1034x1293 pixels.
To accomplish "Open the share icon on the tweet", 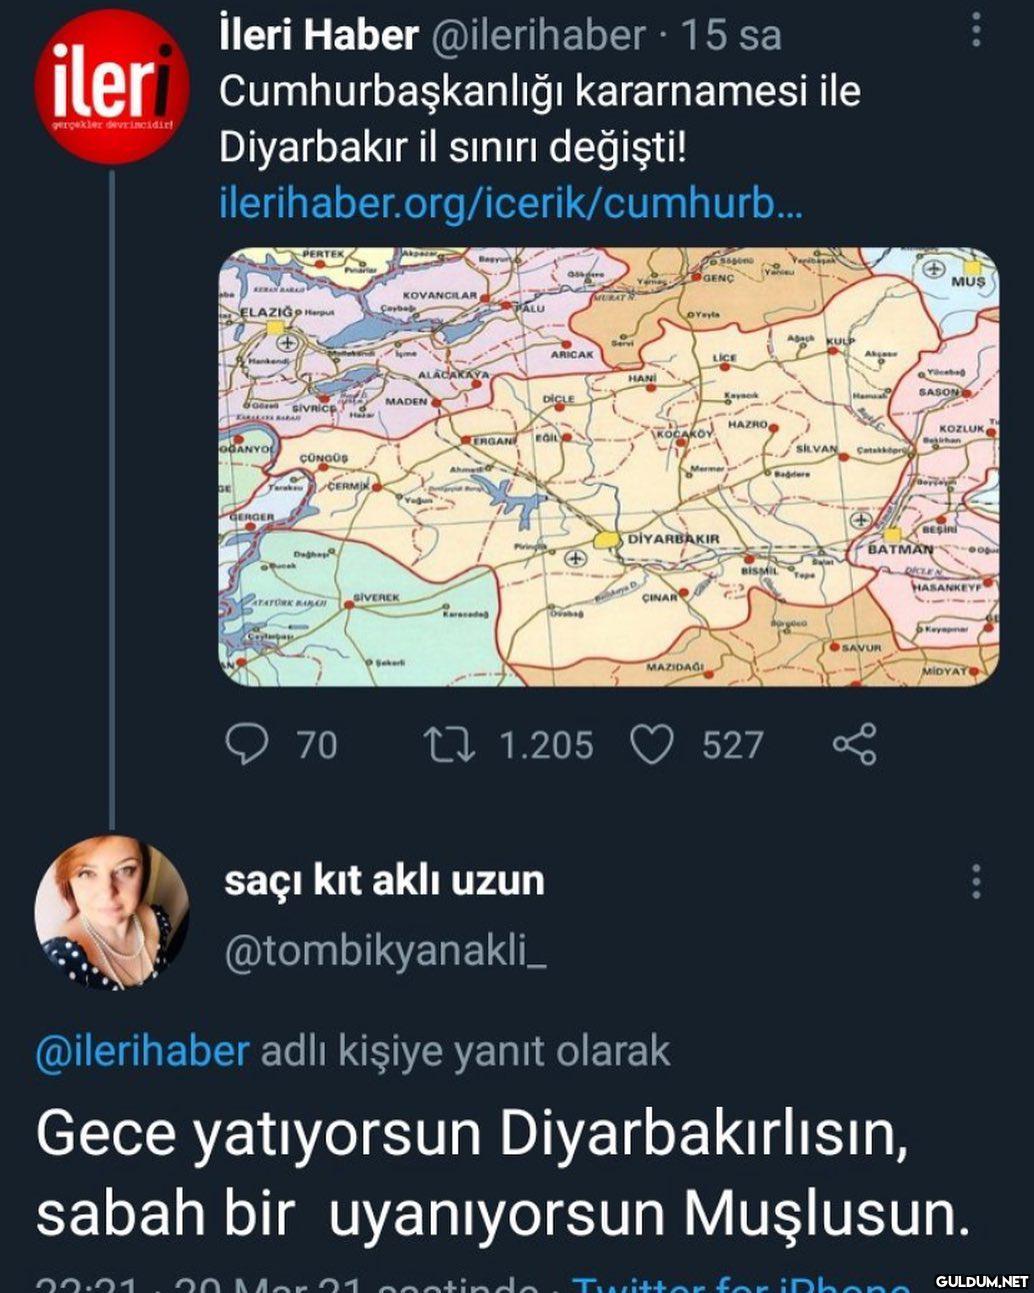I will 855,744.
